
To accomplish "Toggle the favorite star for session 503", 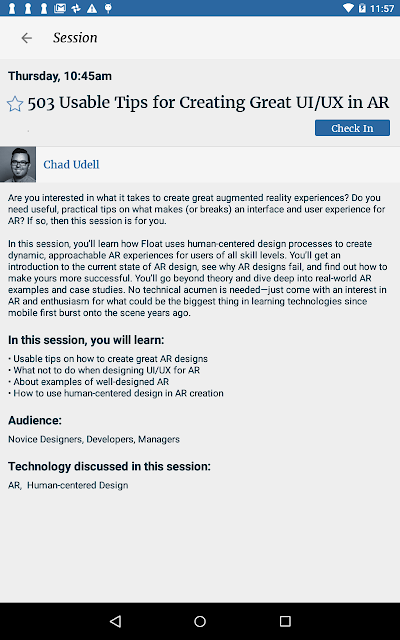I will point(15,104).
